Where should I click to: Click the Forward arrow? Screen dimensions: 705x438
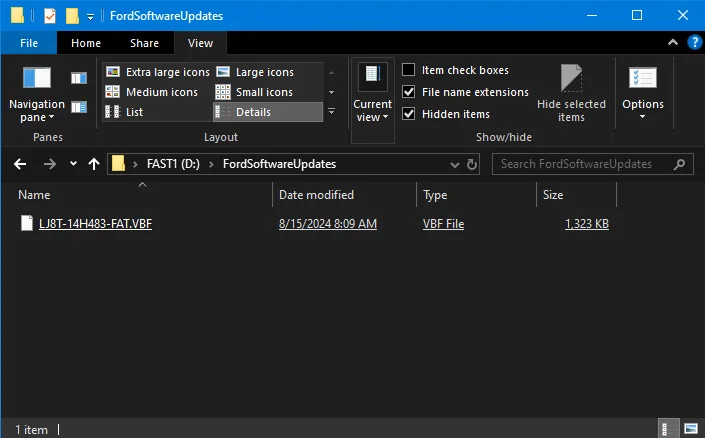coord(49,164)
